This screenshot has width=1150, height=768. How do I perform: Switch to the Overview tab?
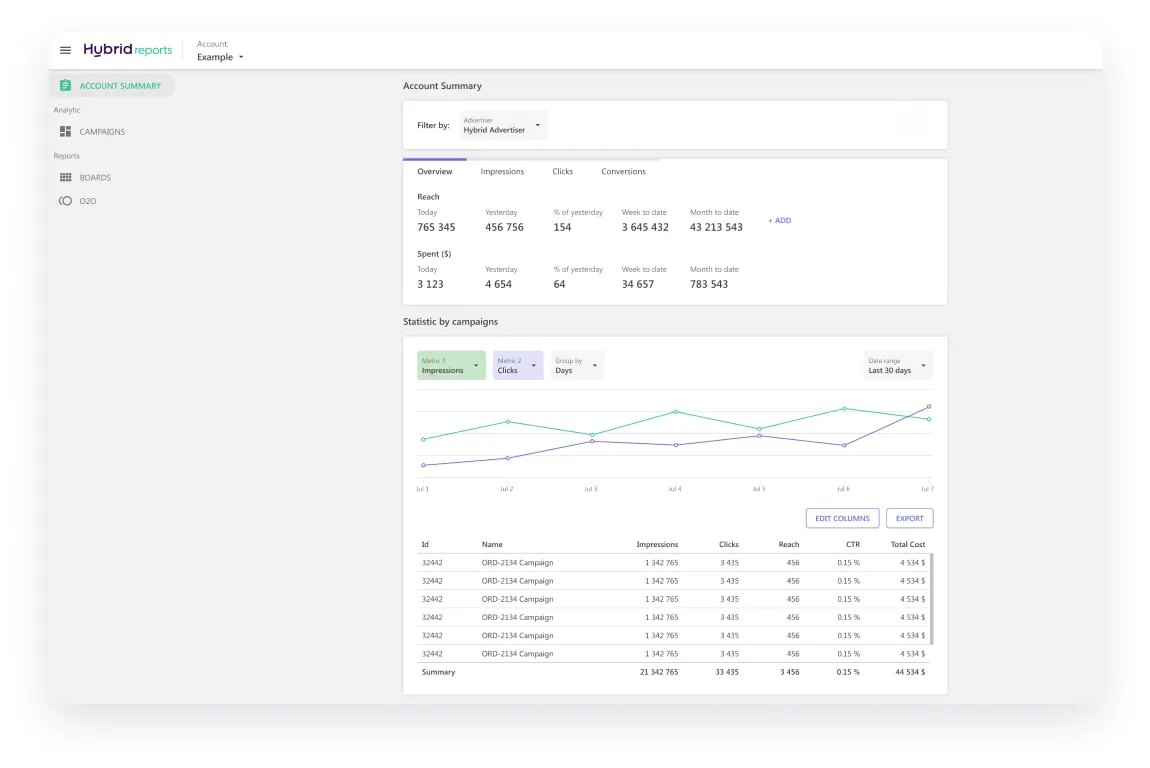tap(435, 172)
